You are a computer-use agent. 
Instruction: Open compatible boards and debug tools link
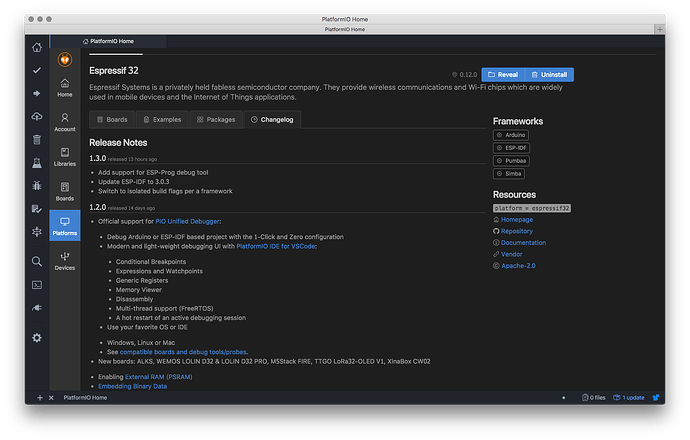183,352
